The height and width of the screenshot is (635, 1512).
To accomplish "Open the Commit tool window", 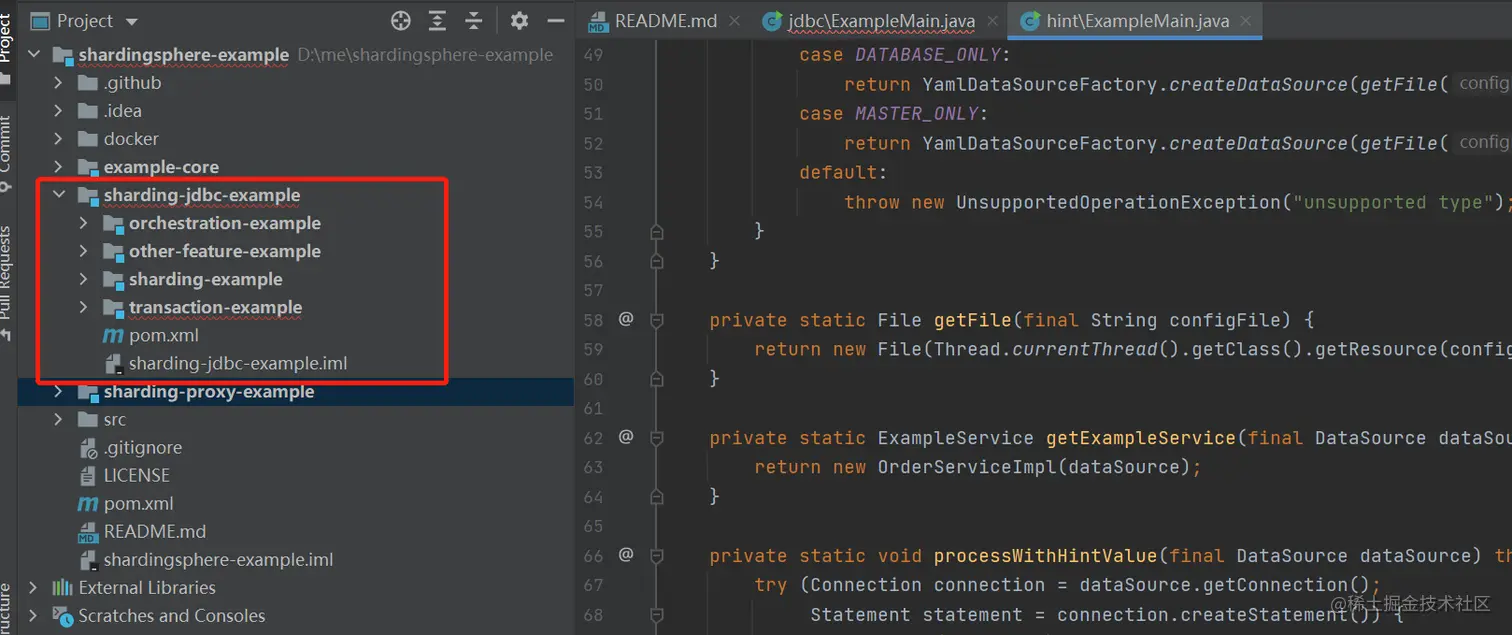I will 6,155.
